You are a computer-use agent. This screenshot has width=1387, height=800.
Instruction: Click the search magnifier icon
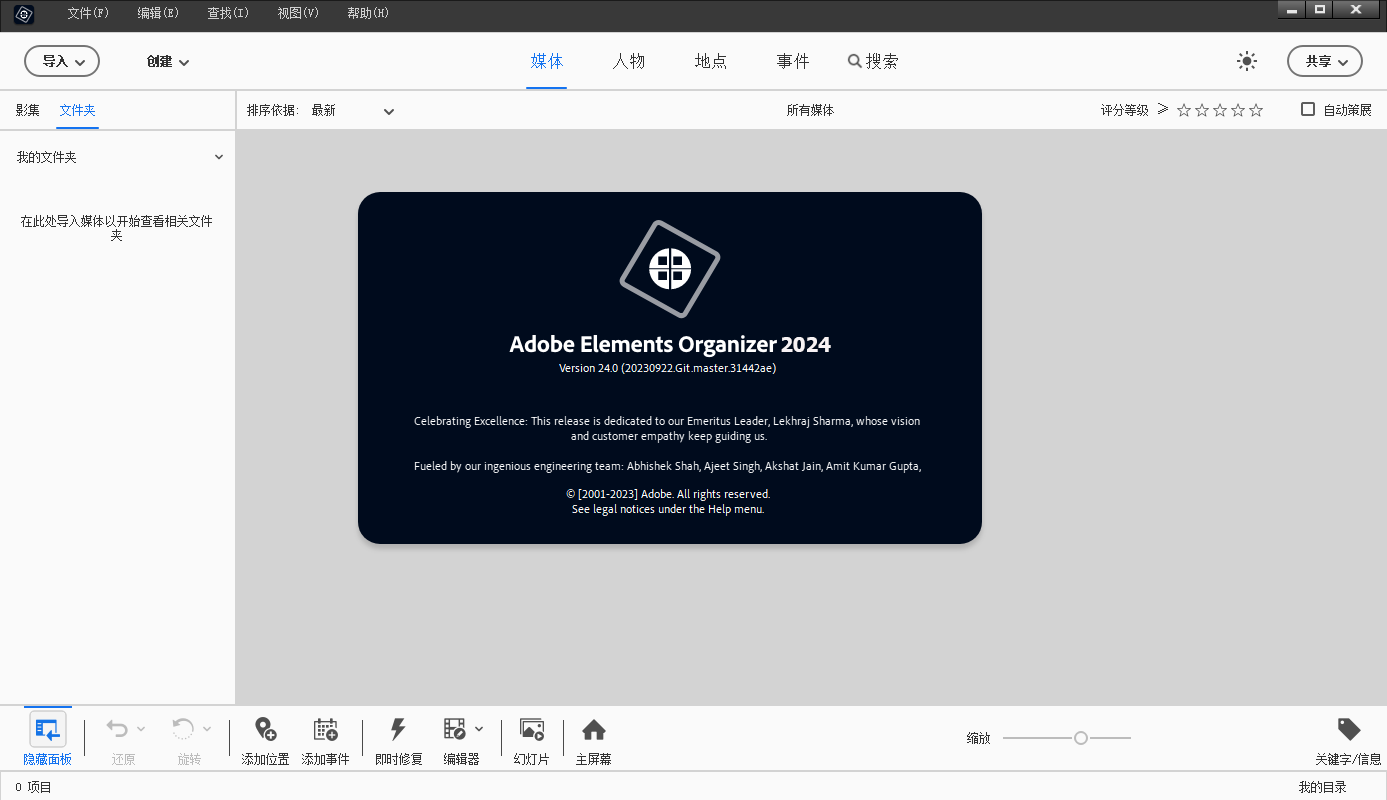855,61
